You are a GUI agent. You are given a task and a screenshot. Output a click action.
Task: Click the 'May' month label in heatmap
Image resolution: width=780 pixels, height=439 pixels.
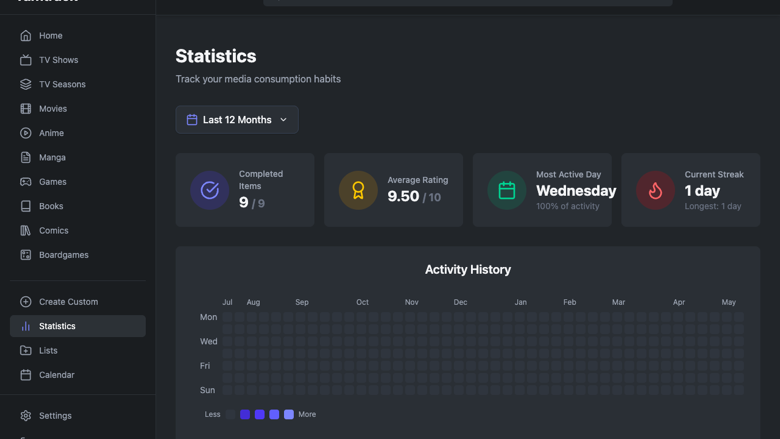point(729,302)
